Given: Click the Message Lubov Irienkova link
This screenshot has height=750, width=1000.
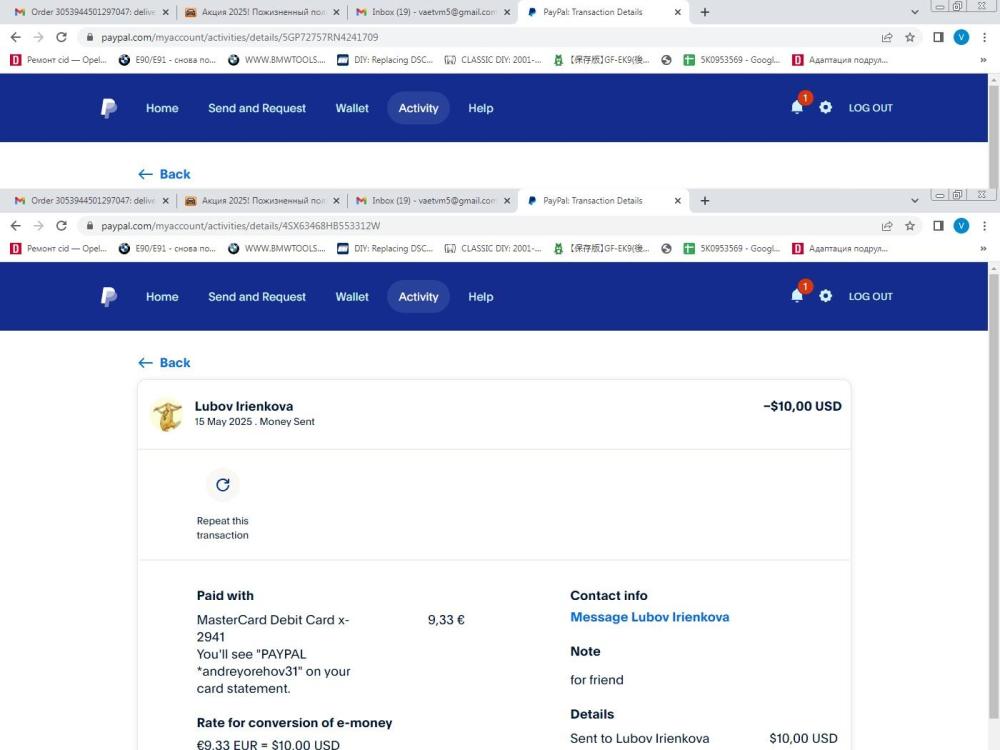Looking at the screenshot, I should (x=649, y=617).
